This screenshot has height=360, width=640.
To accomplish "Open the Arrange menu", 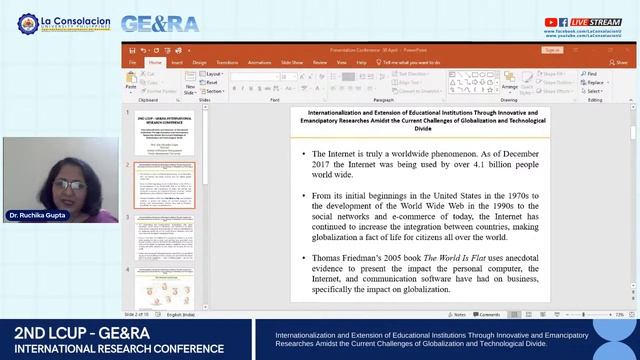I will 509,82.
